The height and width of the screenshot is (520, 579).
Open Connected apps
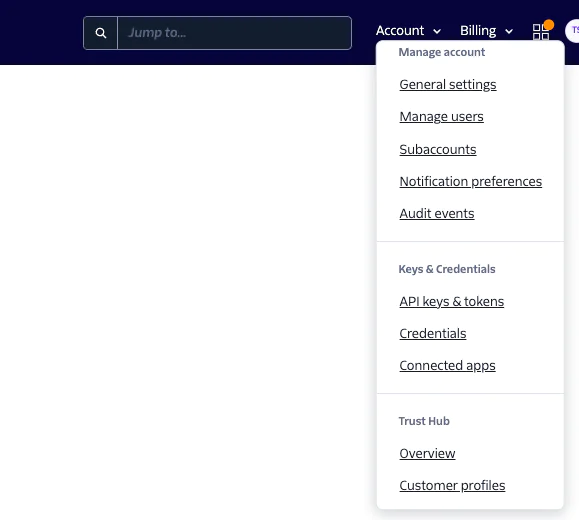(x=447, y=366)
